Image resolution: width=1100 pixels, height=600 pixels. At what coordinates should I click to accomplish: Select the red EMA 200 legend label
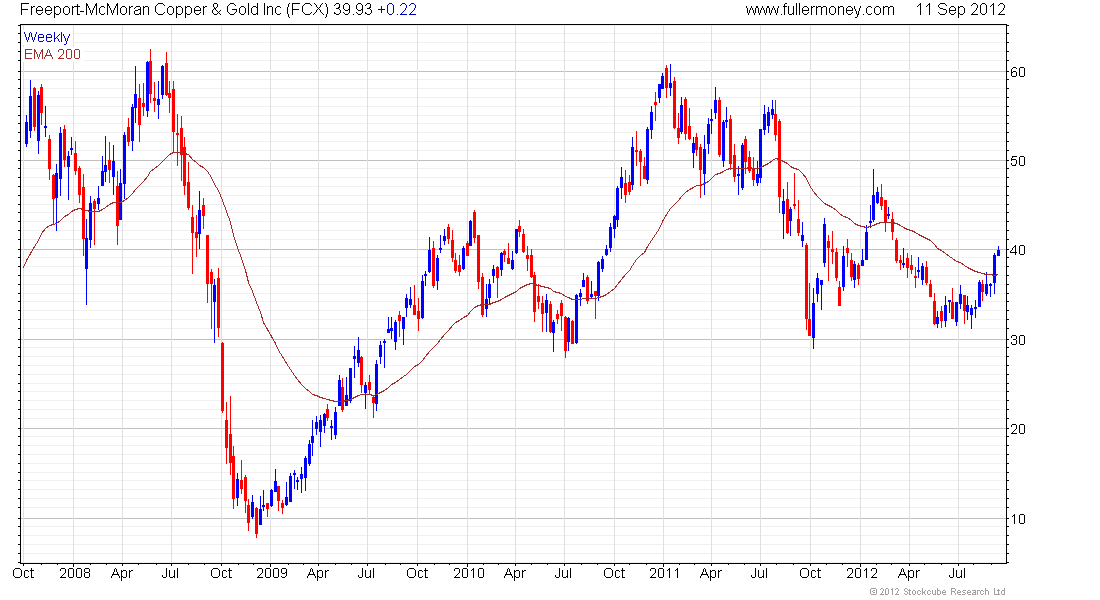[52, 54]
